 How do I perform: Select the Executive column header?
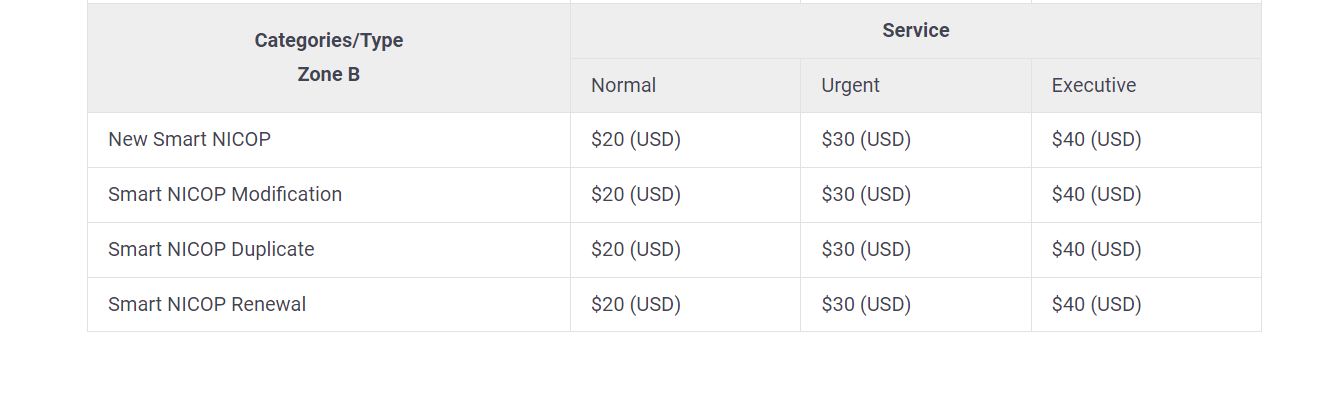click(x=1093, y=86)
